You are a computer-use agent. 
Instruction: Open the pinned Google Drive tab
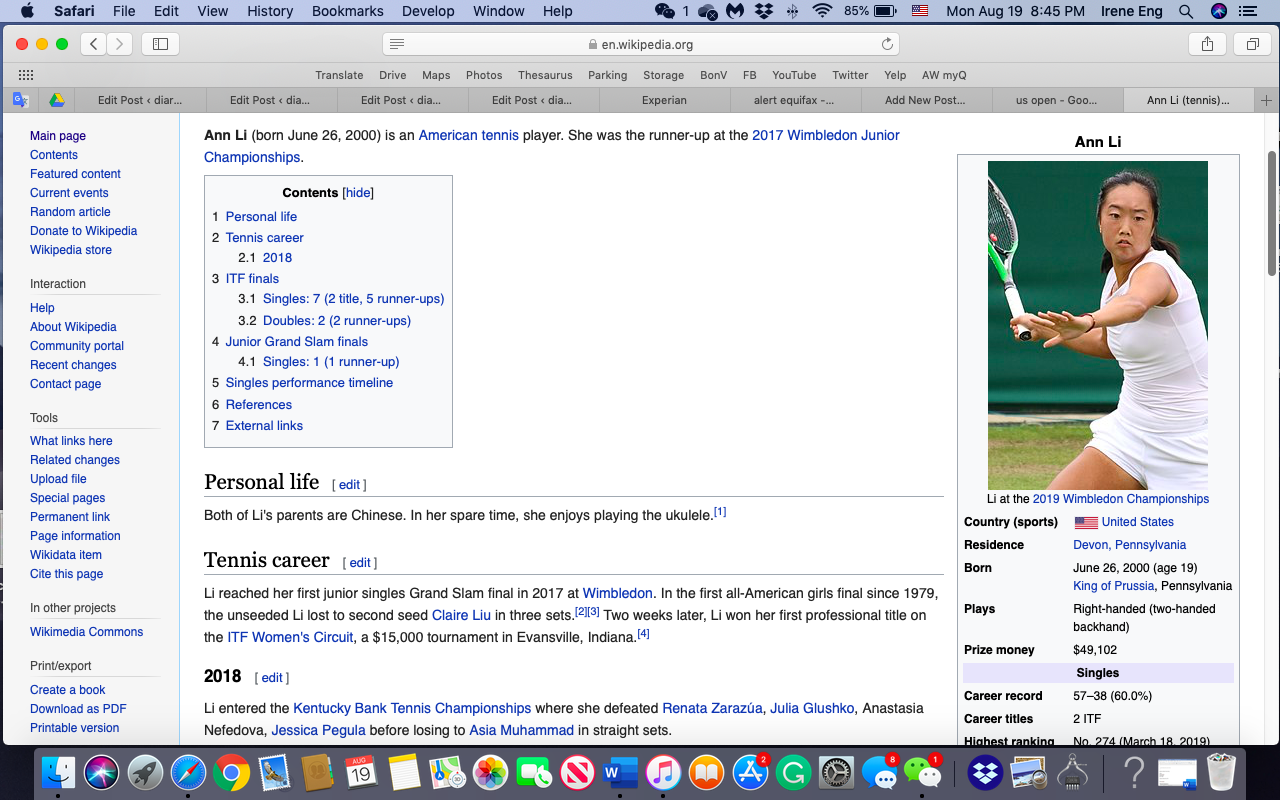58,100
